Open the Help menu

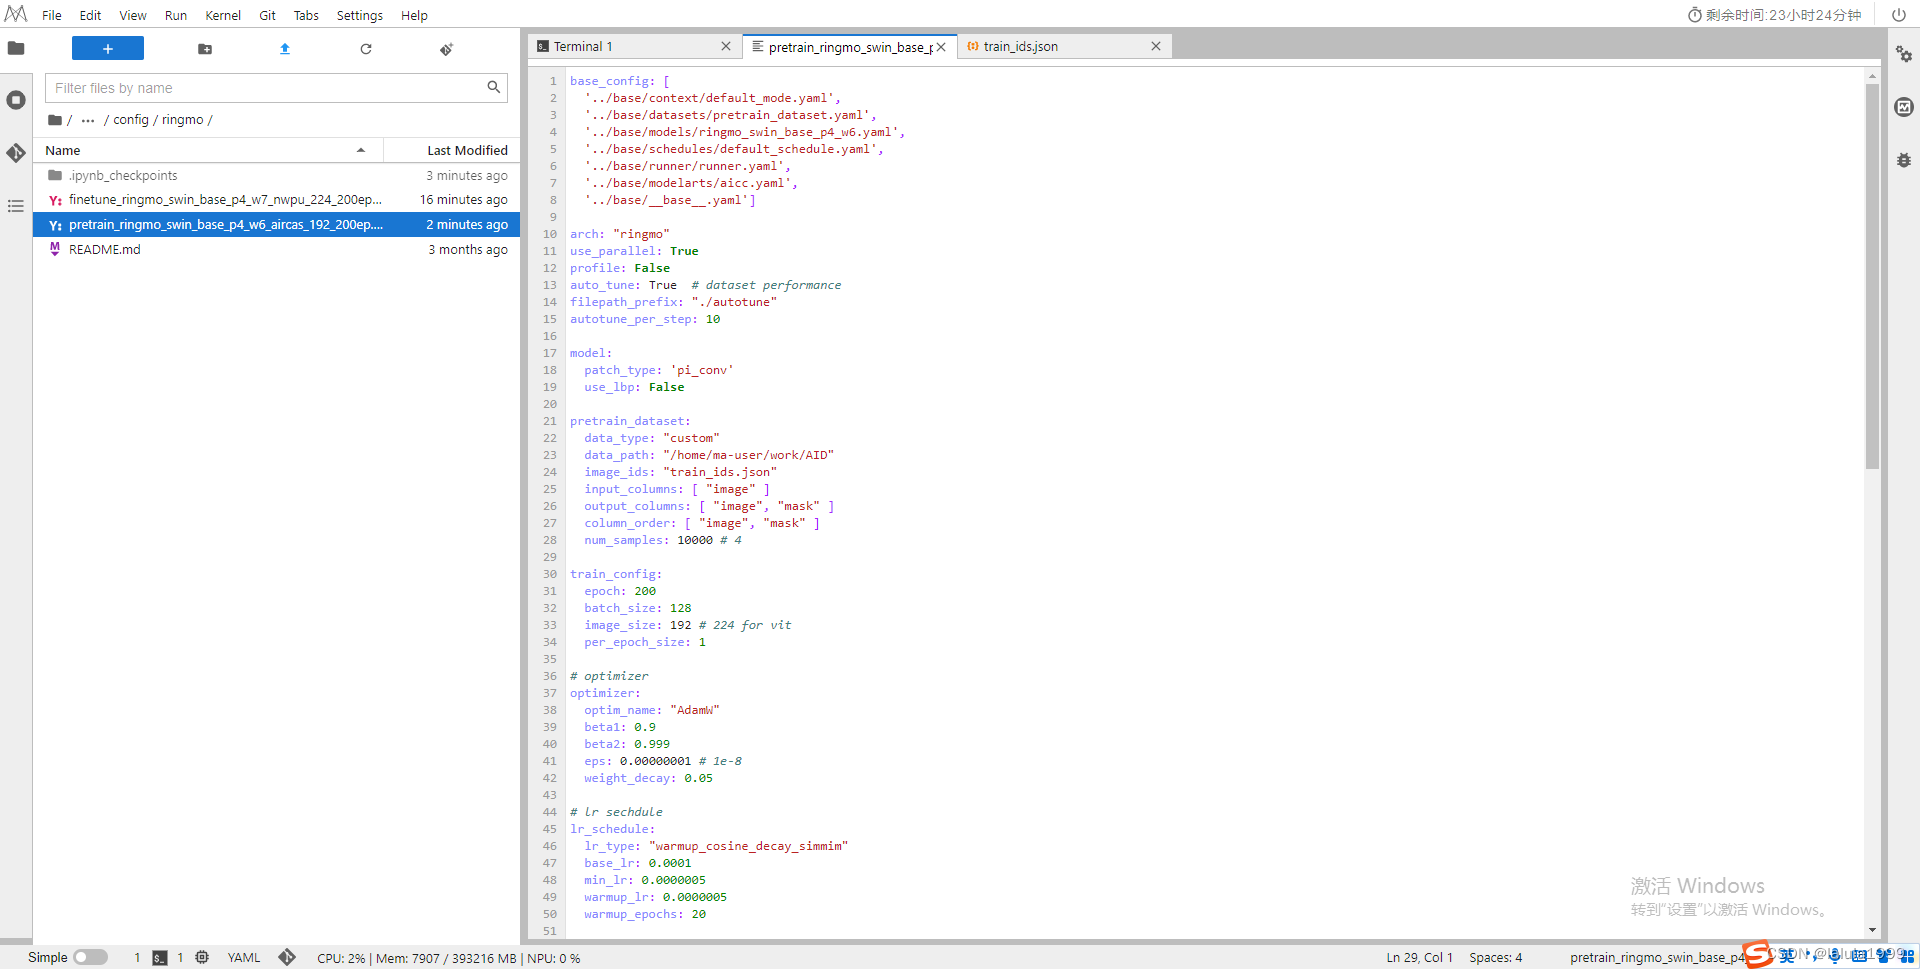coord(414,15)
